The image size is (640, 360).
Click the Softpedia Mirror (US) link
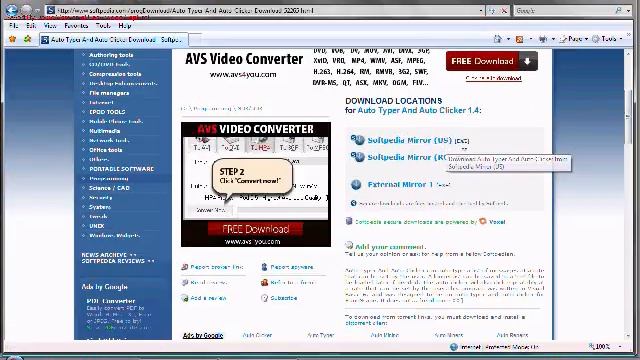[x=409, y=140]
